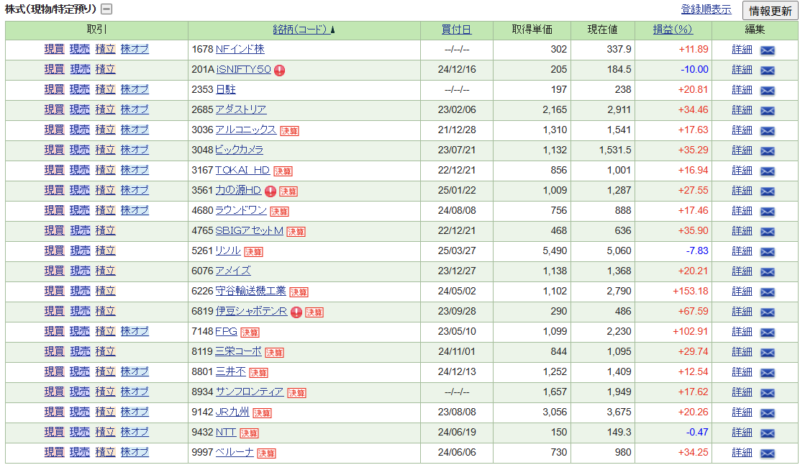The image size is (800, 465).
Task: Click the 決算 badge next to TOKAI HD
Action: pos(283,172)
